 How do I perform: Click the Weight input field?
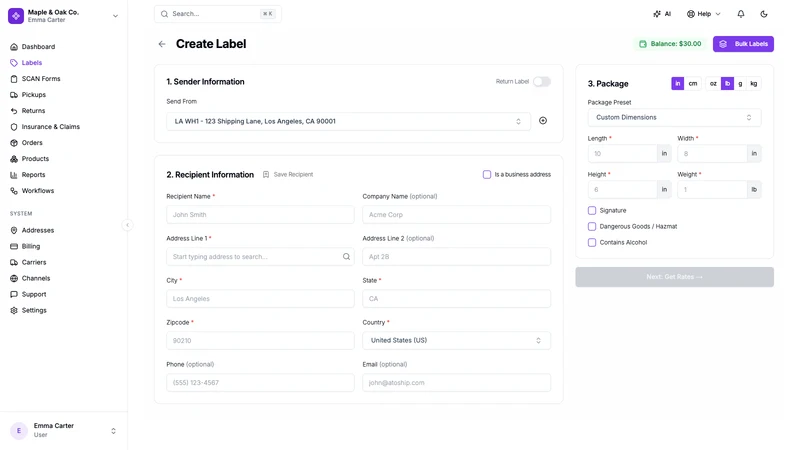point(712,189)
